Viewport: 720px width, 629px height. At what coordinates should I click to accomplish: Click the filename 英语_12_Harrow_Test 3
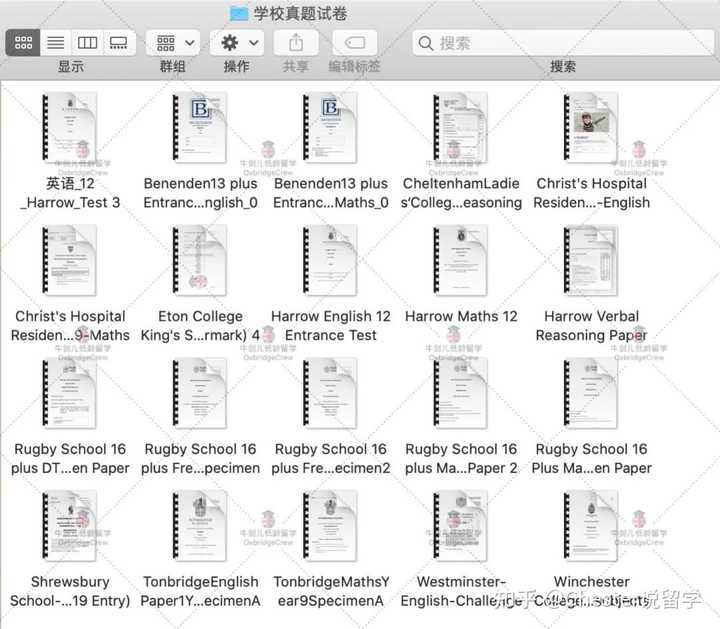click(70, 193)
